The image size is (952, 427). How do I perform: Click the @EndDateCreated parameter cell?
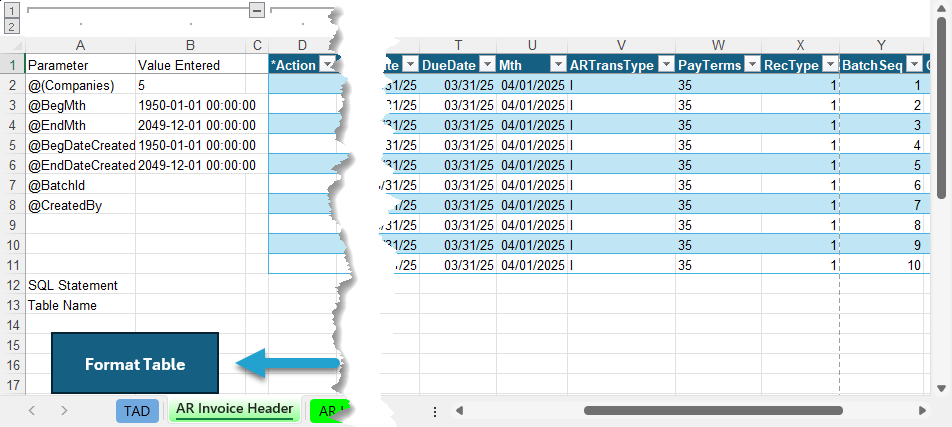(x=80, y=165)
